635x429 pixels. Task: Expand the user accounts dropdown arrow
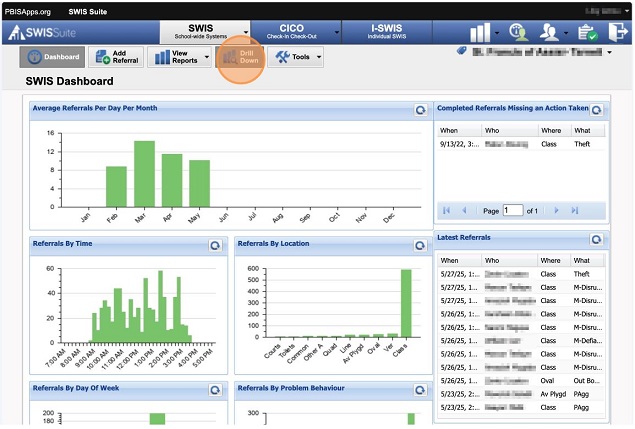(566, 32)
